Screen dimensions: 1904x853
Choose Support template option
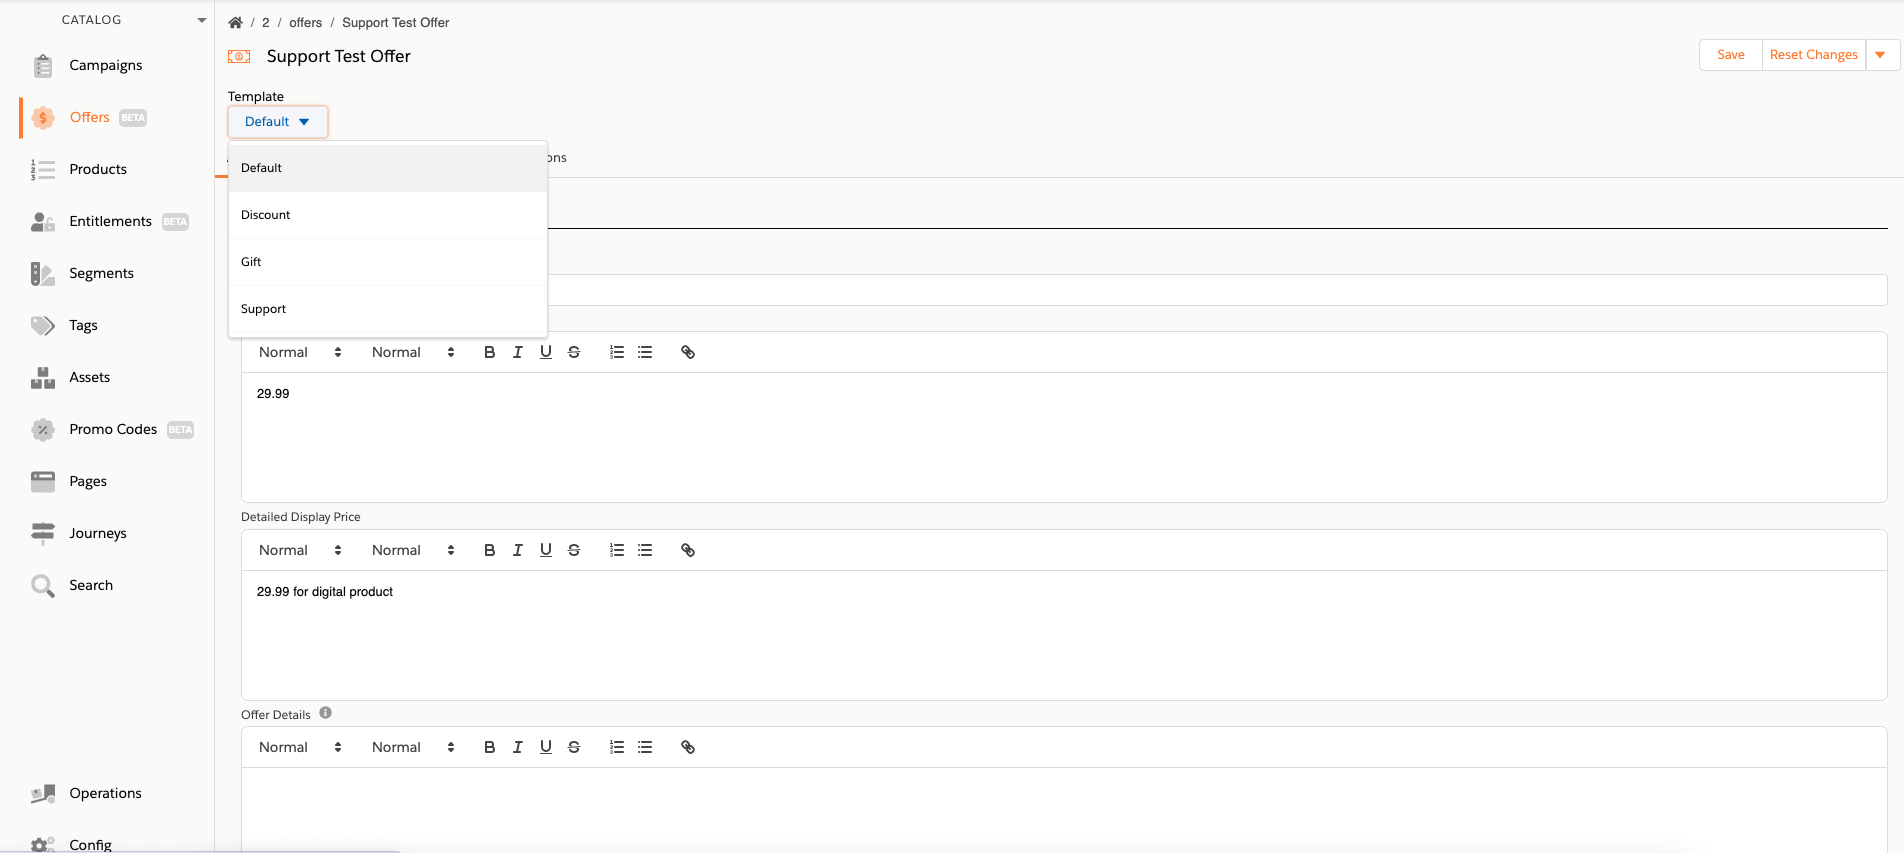click(388, 309)
